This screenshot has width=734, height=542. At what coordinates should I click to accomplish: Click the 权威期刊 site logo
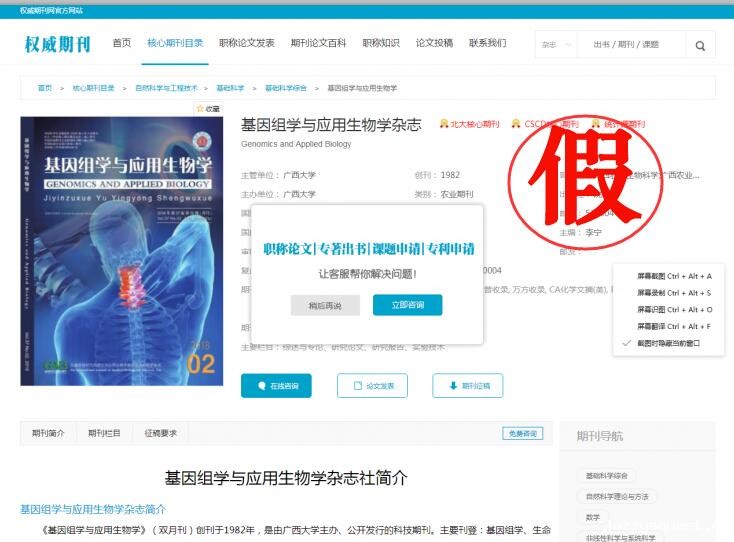point(57,44)
